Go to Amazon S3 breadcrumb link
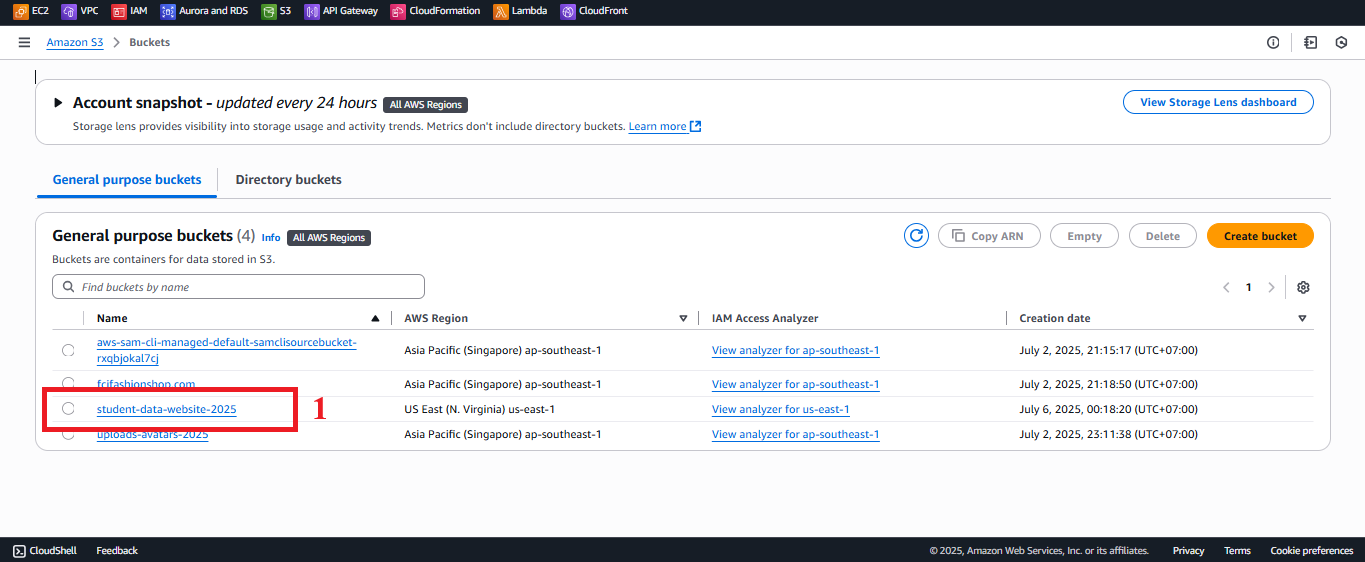 pos(75,43)
